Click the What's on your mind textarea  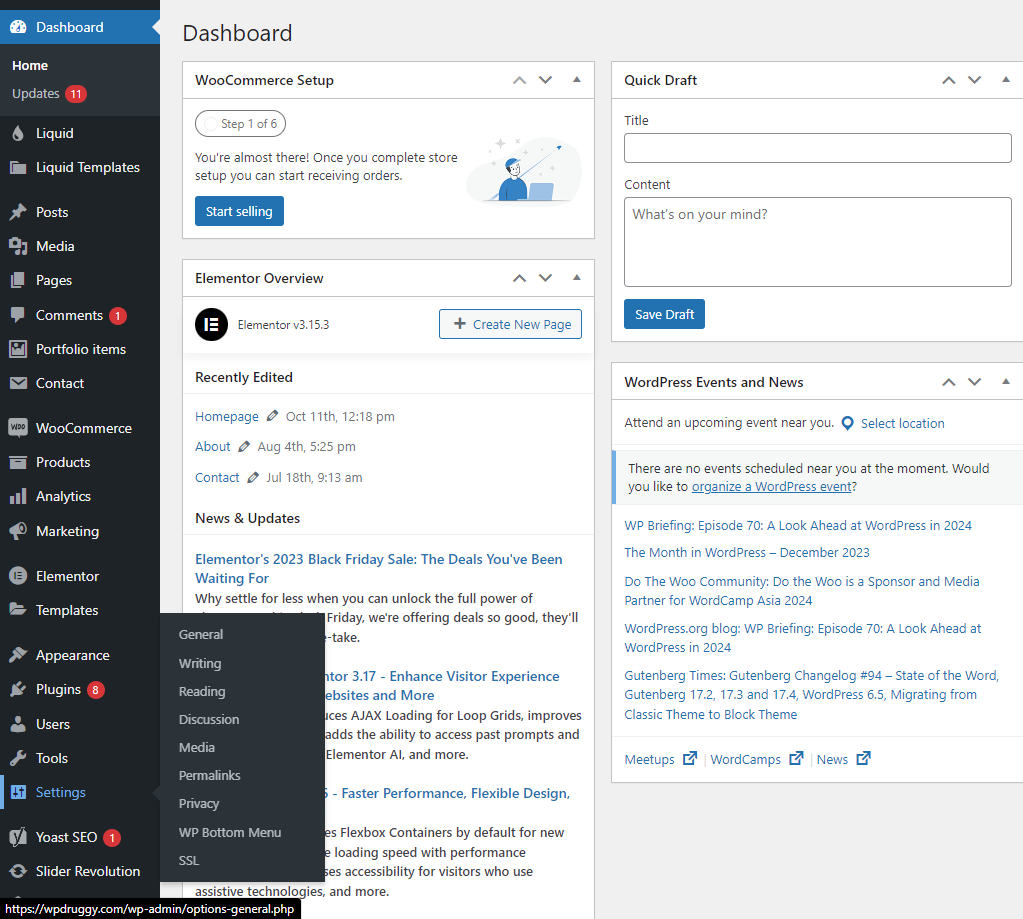[x=817, y=242]
